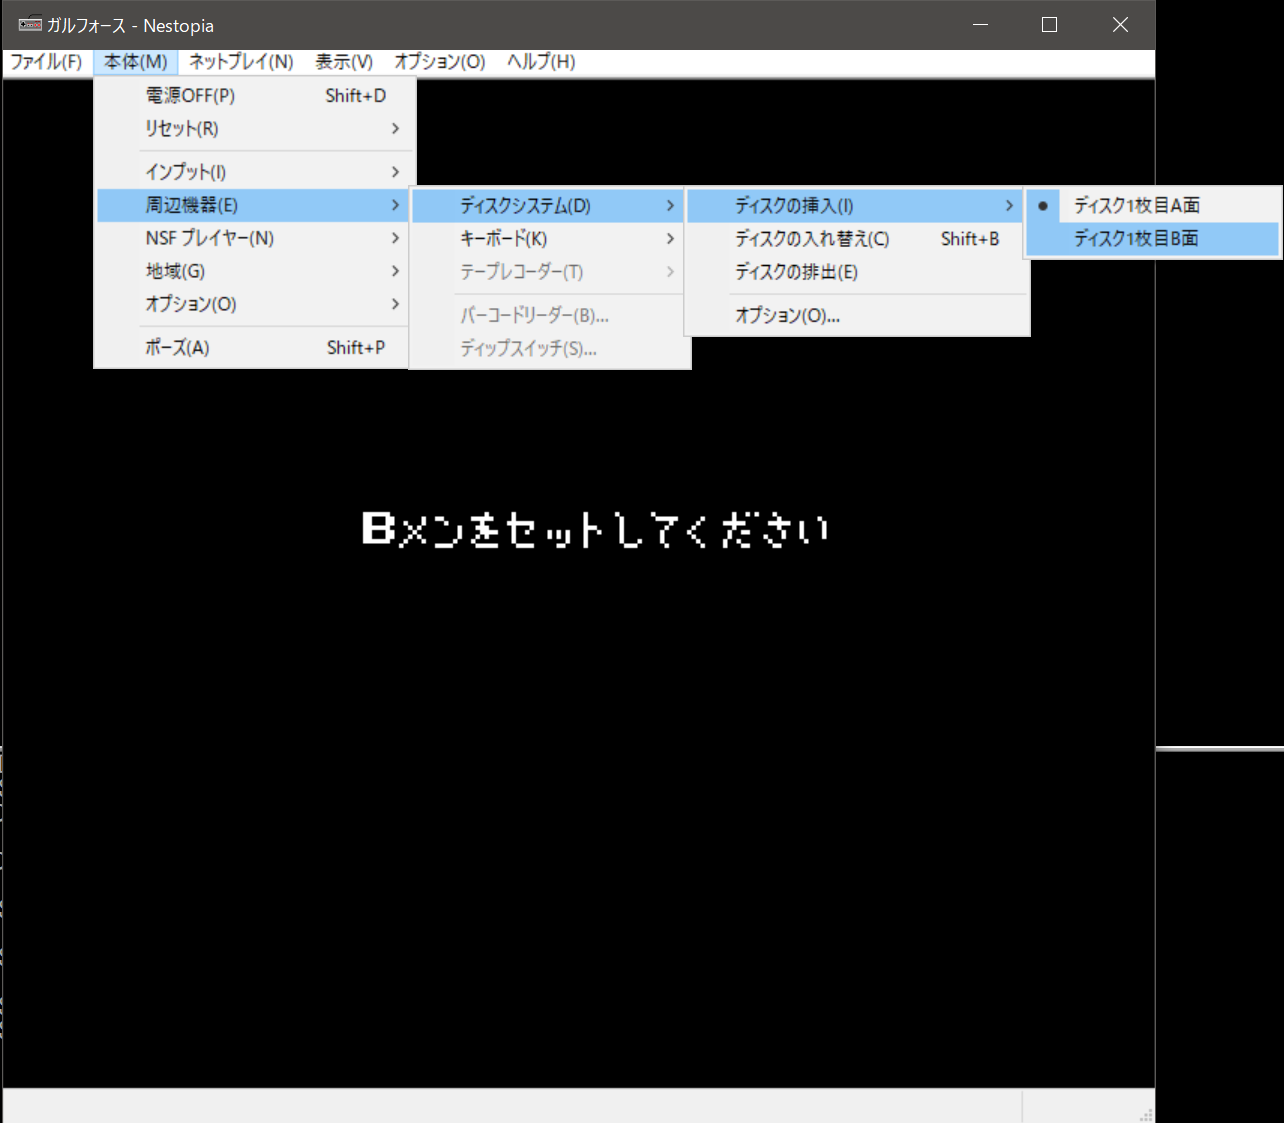Choose ディスクの入れ替え(C) to swap disk side
This screenshot has width=1284, height=1123.
tap(855, 239)
